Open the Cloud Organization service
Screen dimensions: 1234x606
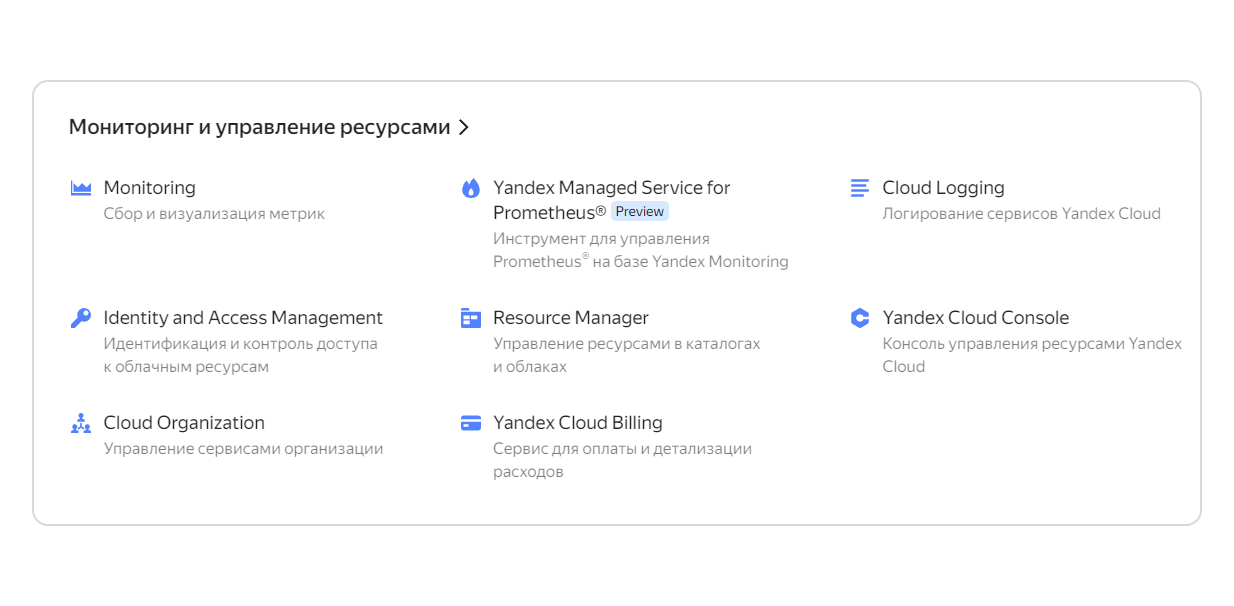coord(184,423)
